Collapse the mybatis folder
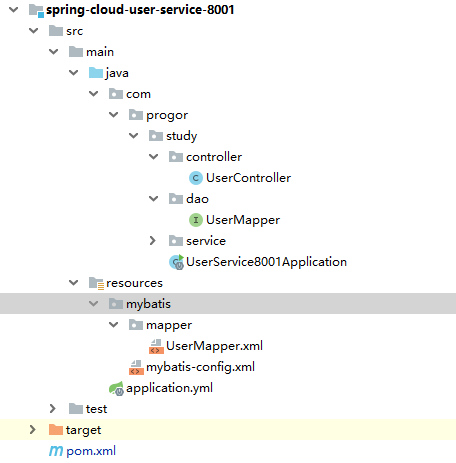The height and width of the screenshot is (463, 456). point(93,304)
